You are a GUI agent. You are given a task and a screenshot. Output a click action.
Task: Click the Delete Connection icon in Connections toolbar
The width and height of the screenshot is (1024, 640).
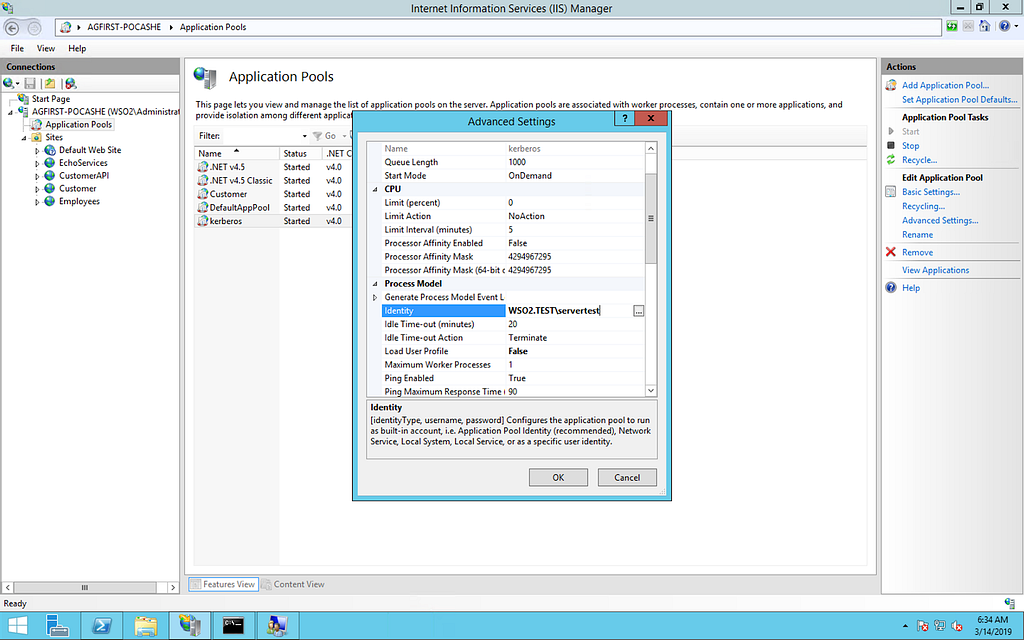(71, 84)
